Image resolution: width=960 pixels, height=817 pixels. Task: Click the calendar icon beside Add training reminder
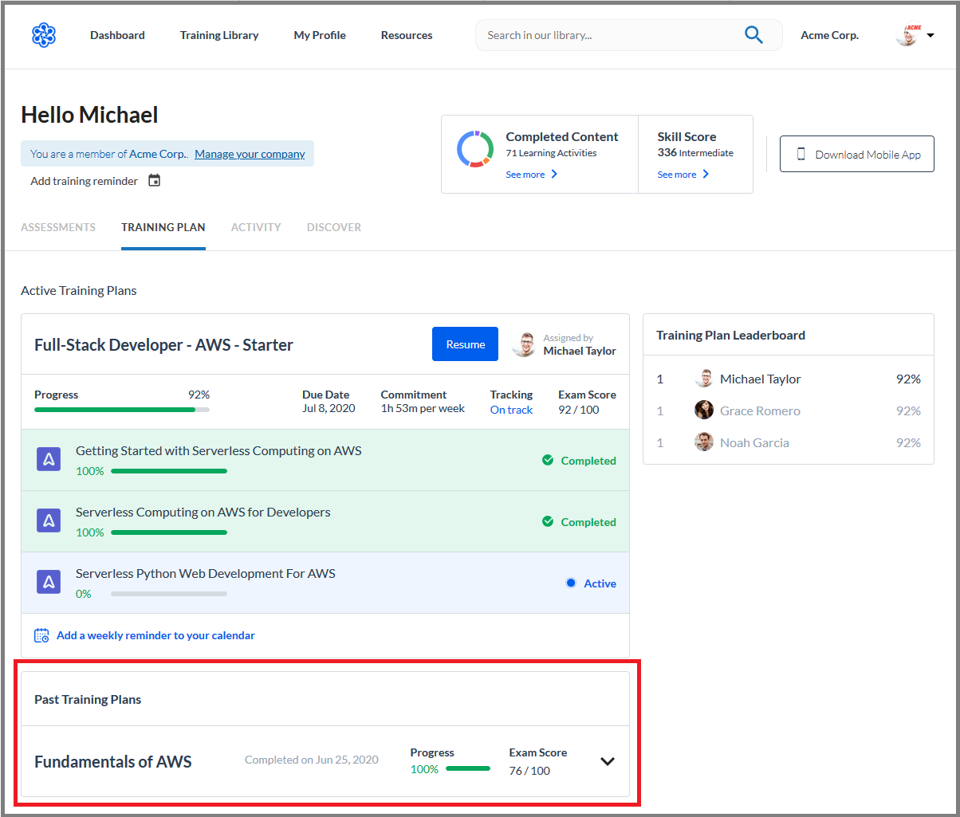(154, 181)
